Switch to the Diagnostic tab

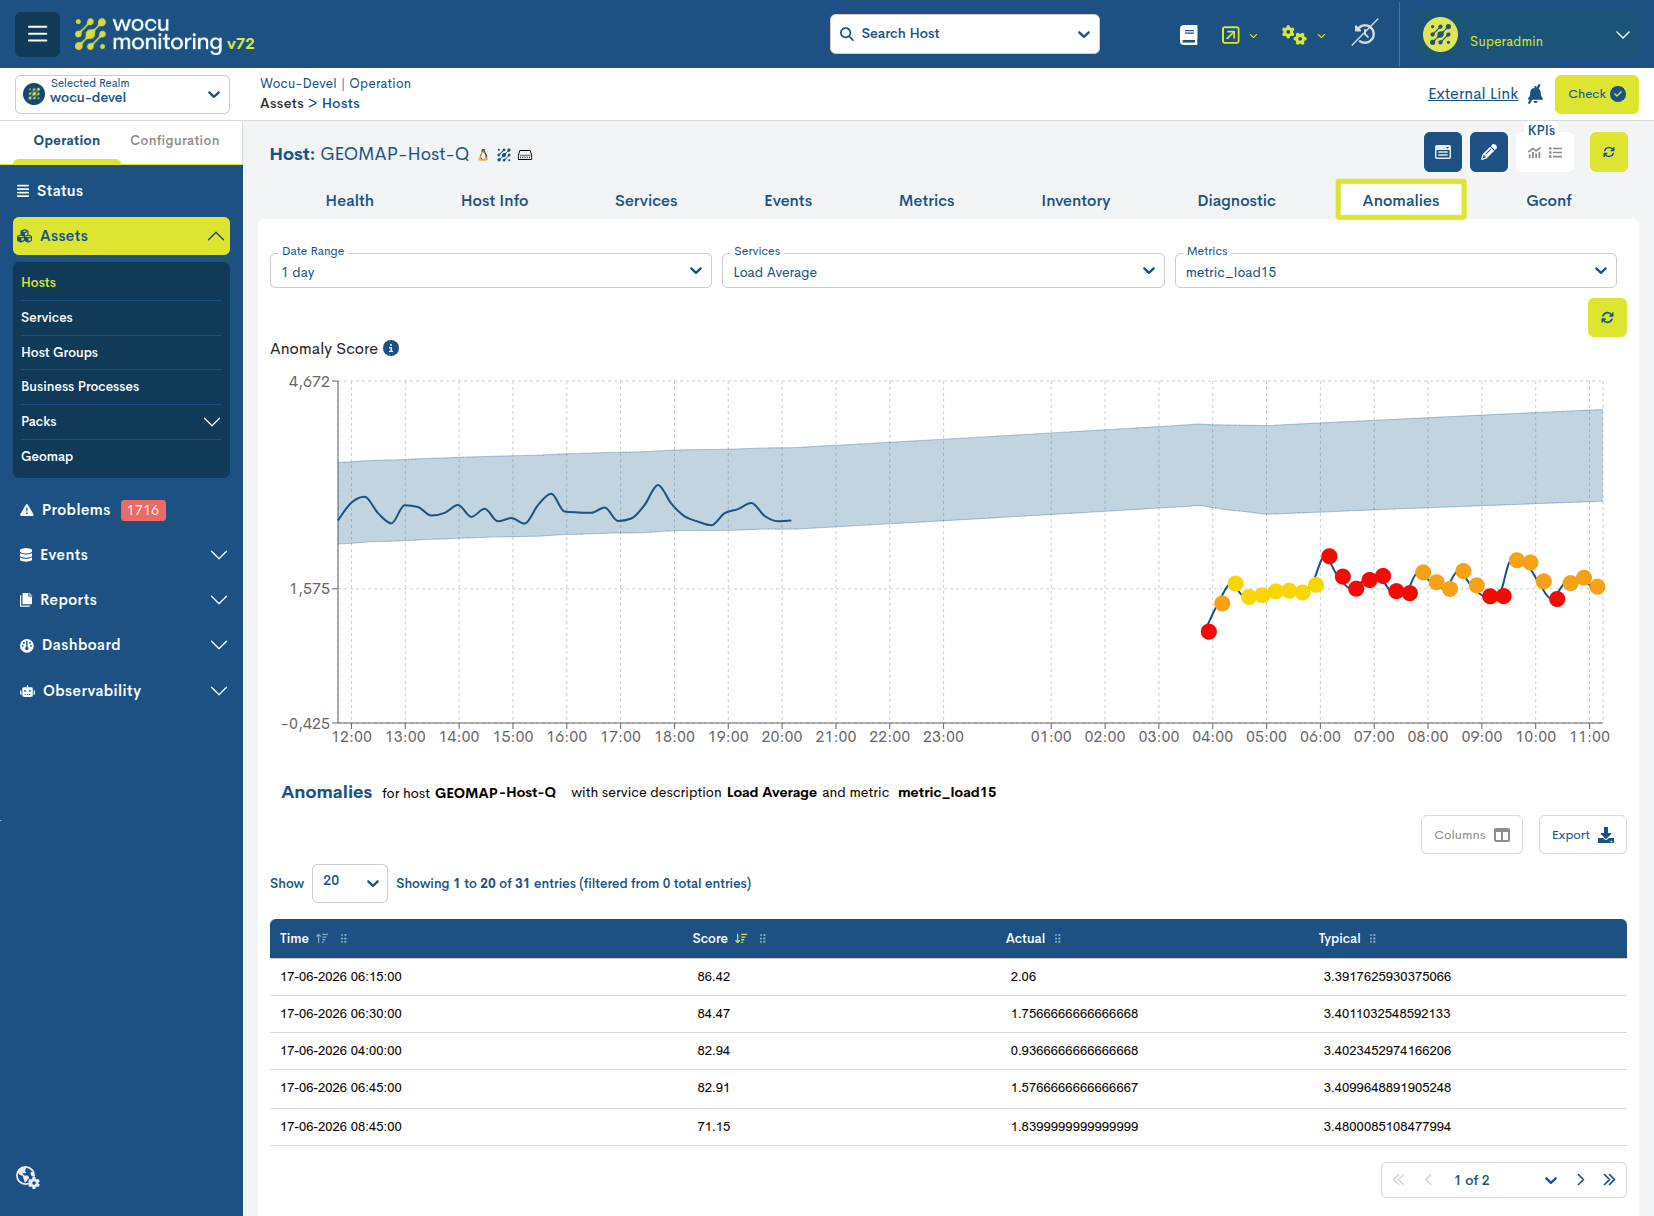coord(1236,201)
